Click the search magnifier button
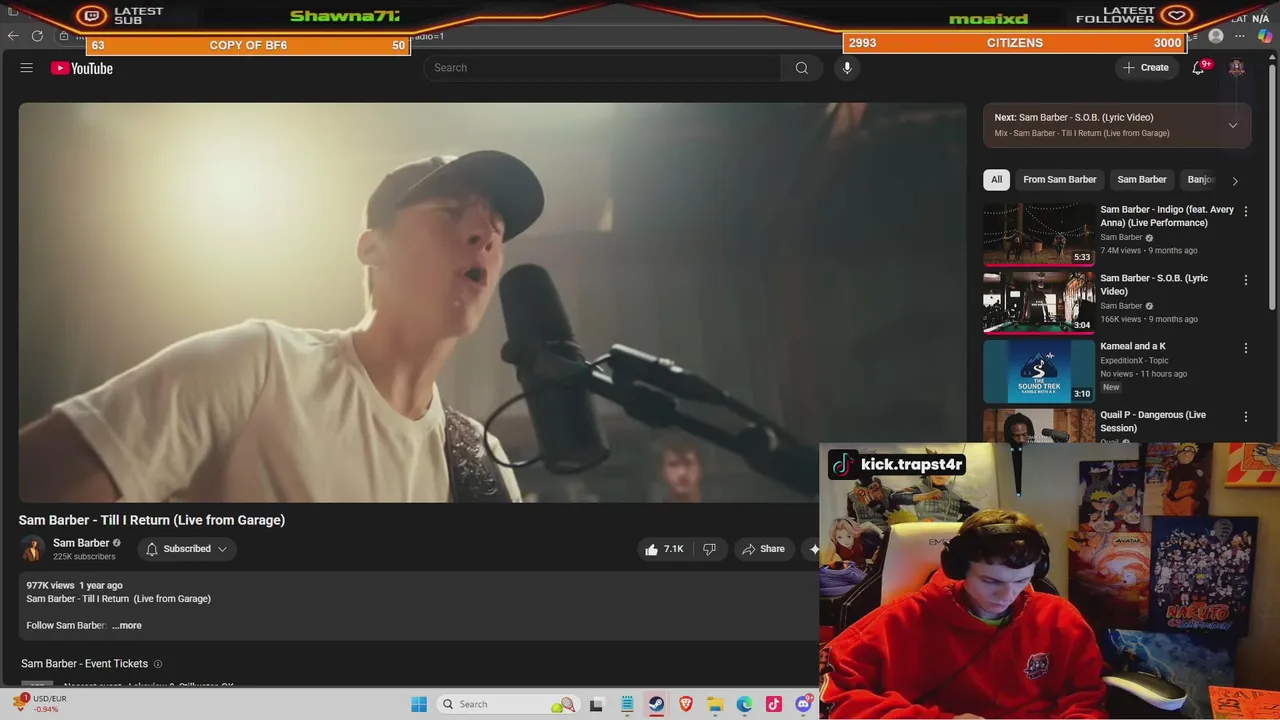Image resolution: width=1280 pixels, height=720 pixels. click(801, 68)
